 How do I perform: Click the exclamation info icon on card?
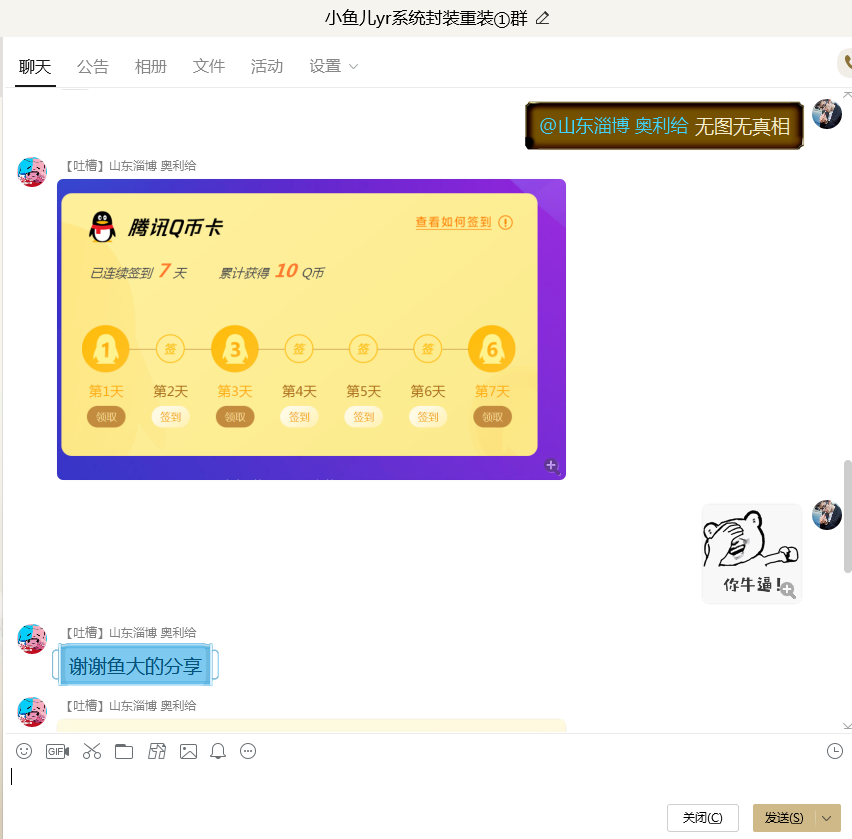[505, 222]
